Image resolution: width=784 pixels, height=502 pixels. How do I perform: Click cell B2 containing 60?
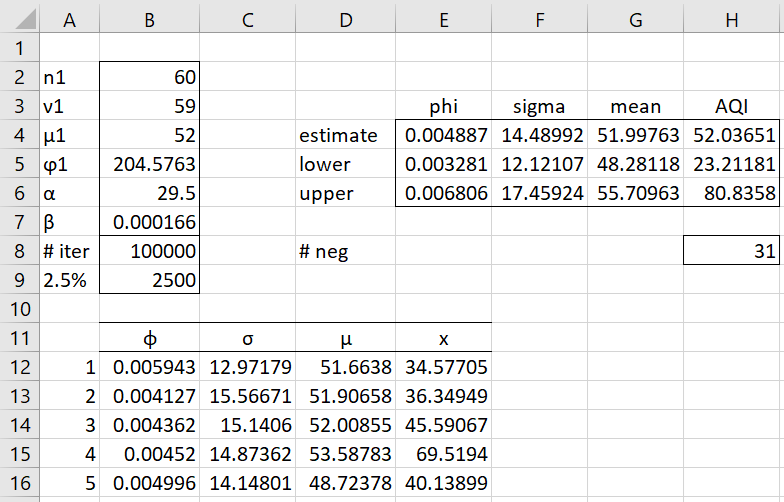point(150,76)
